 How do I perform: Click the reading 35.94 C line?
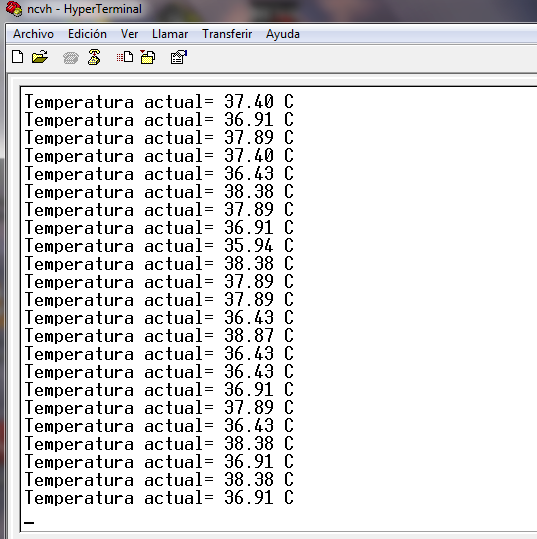[x=159, y=245]
